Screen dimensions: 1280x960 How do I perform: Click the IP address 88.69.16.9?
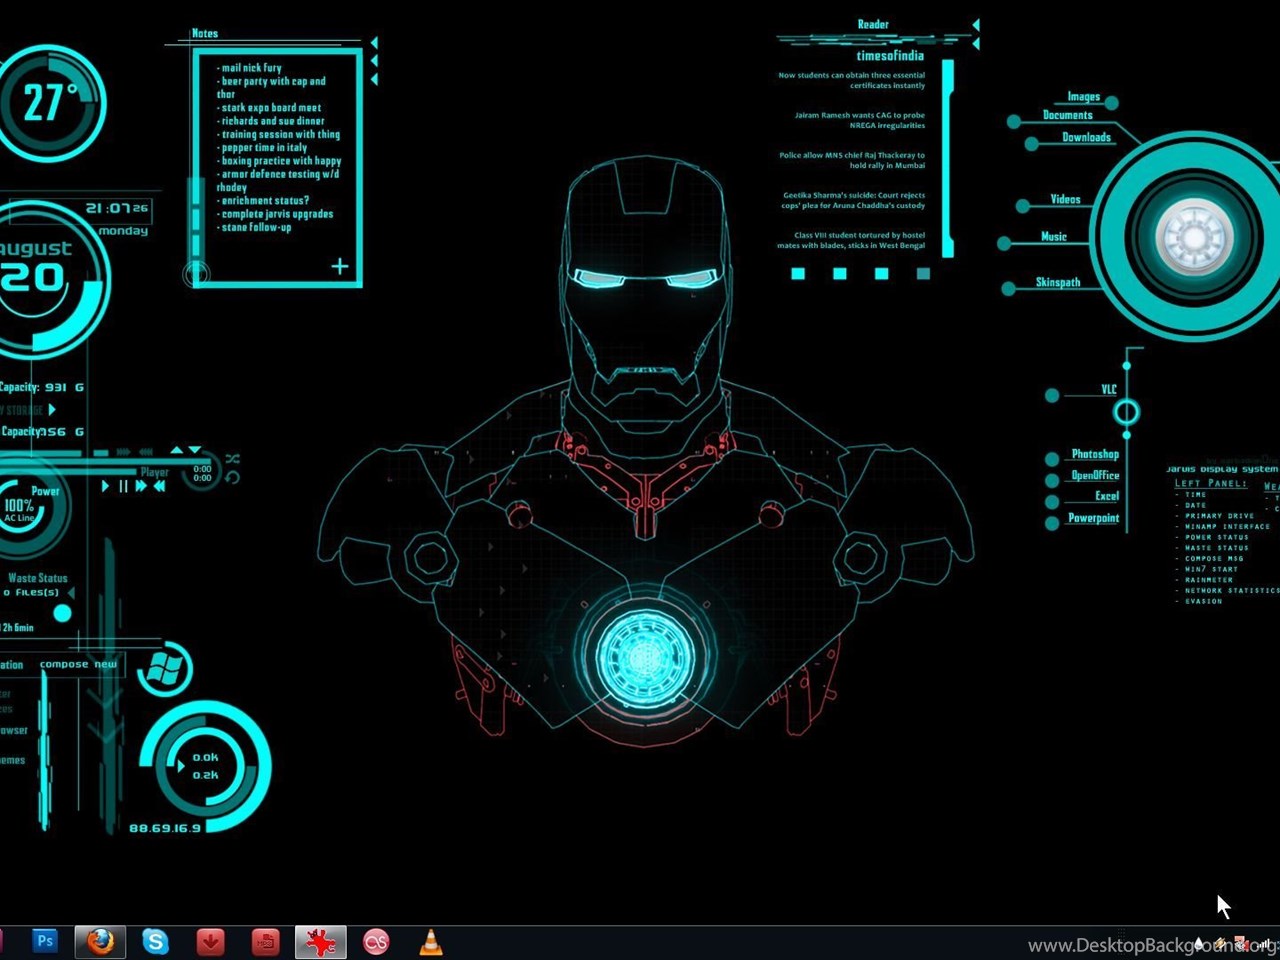[x=165, y=828]
